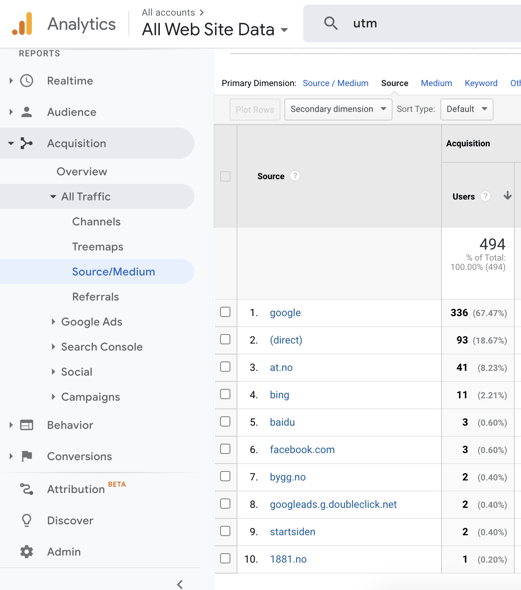Open the facebook.com source link

point(302,449)
